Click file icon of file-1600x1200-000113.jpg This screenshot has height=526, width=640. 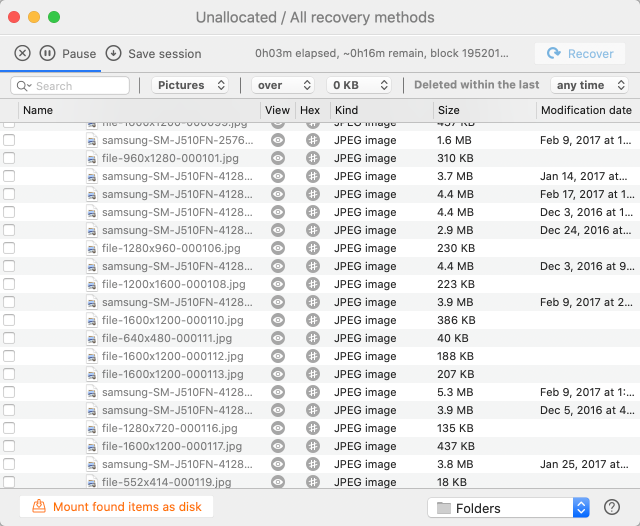92,374
